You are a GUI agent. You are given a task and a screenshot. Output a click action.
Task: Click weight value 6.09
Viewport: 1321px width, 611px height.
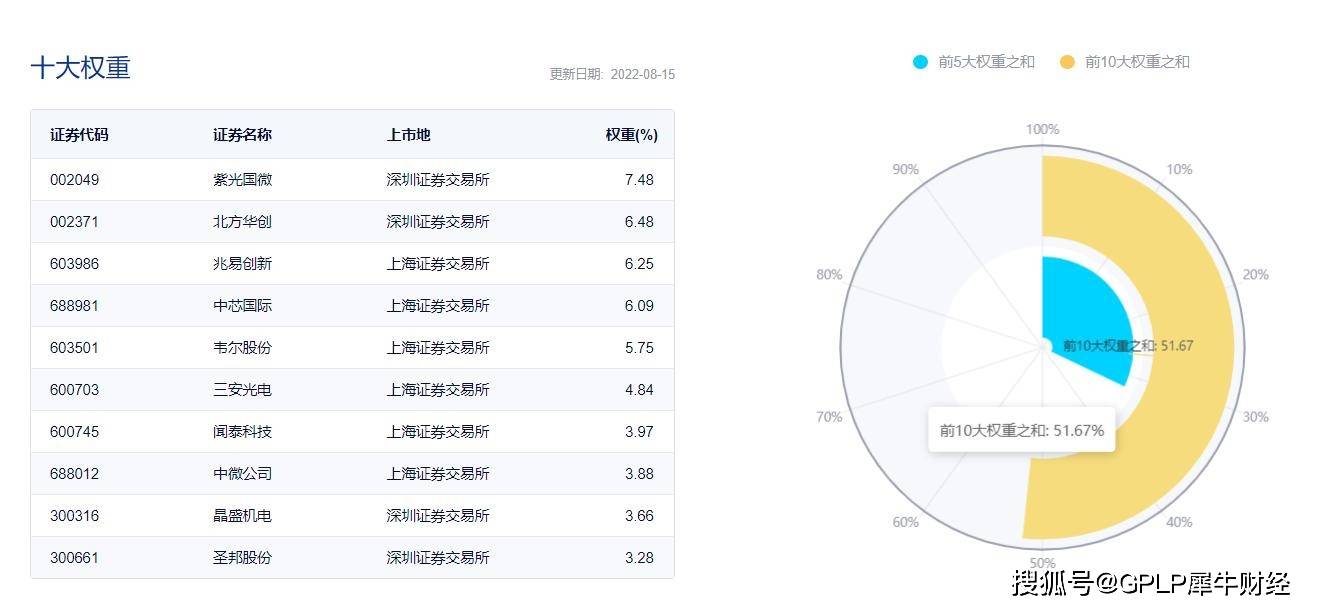pyautogui.click(x=639, y=306)
